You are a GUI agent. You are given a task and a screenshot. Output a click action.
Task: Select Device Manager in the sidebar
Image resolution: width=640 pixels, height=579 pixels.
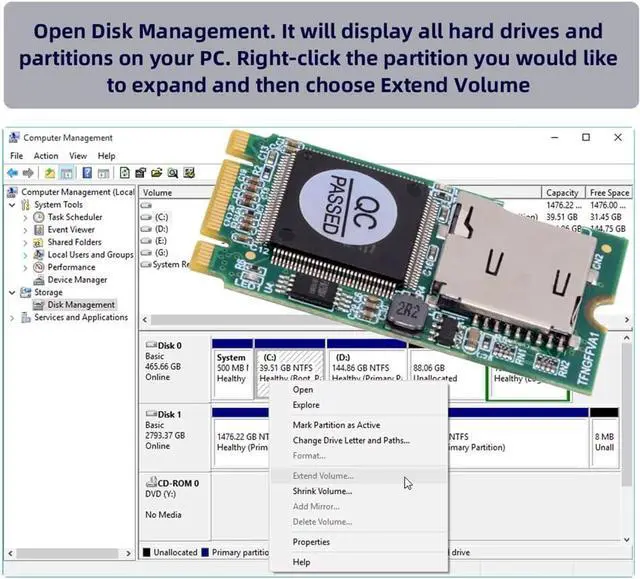77,280
